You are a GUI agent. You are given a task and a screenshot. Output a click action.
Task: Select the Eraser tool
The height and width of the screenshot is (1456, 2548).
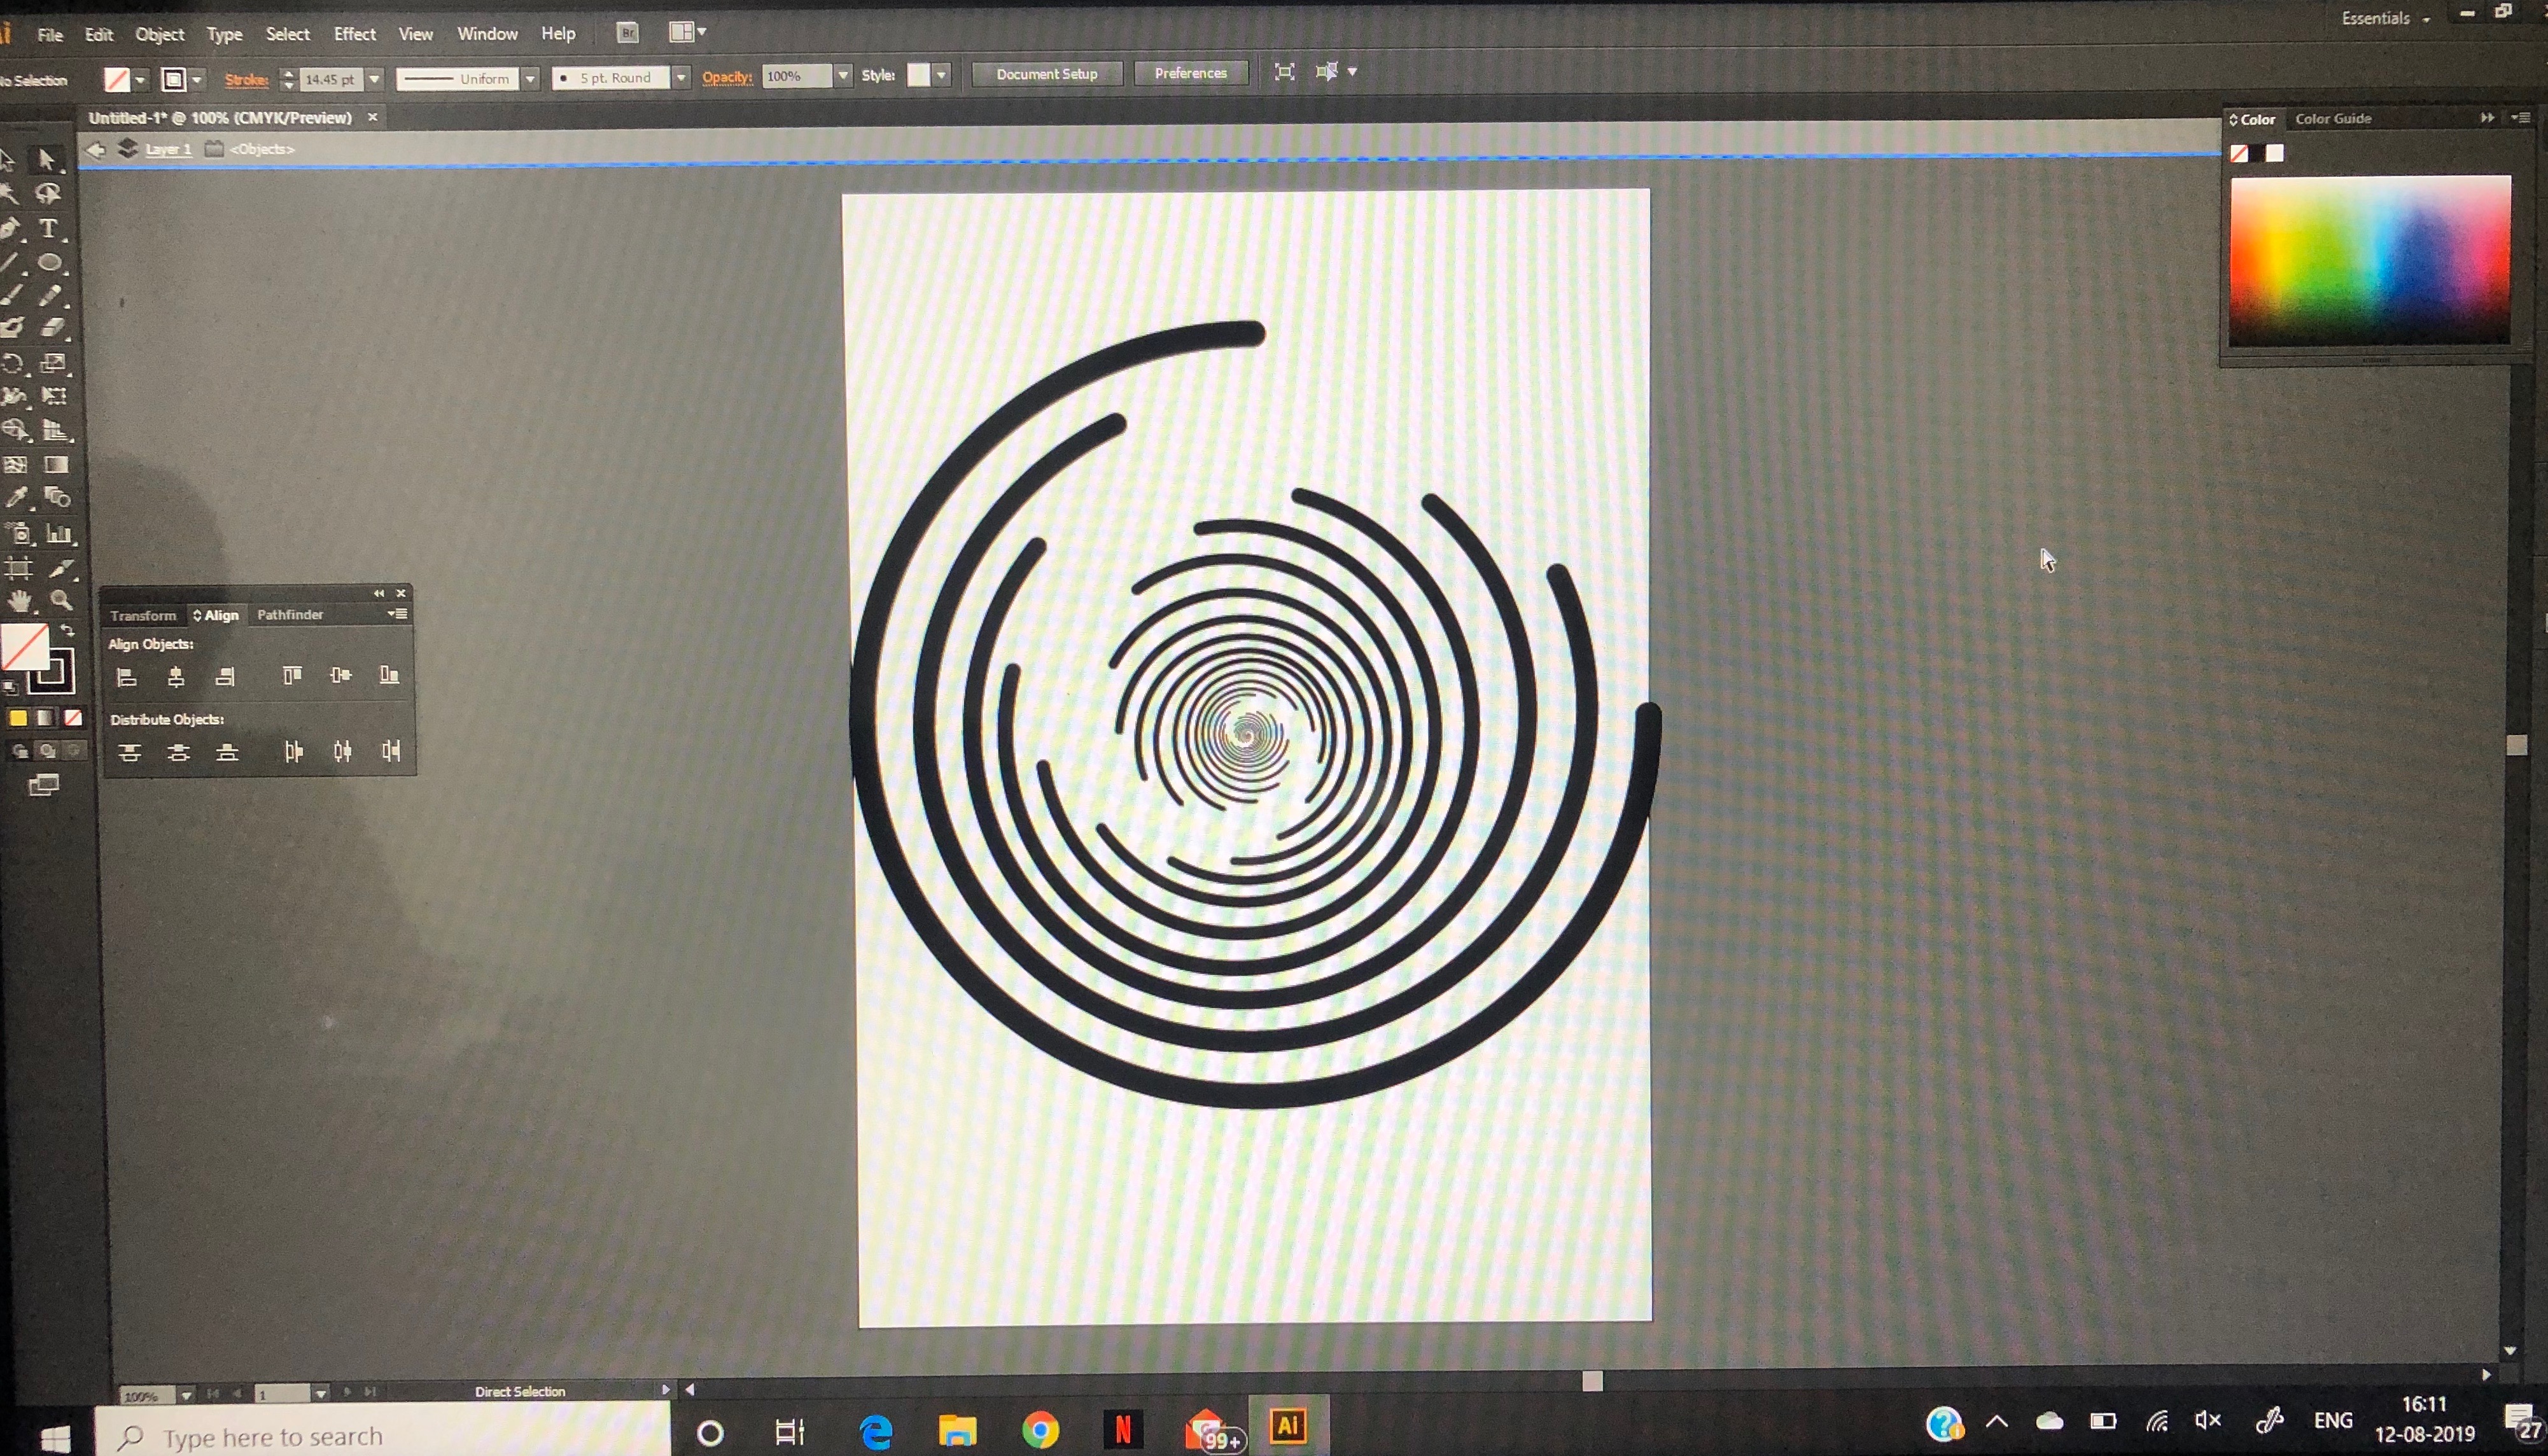(53, 328)
